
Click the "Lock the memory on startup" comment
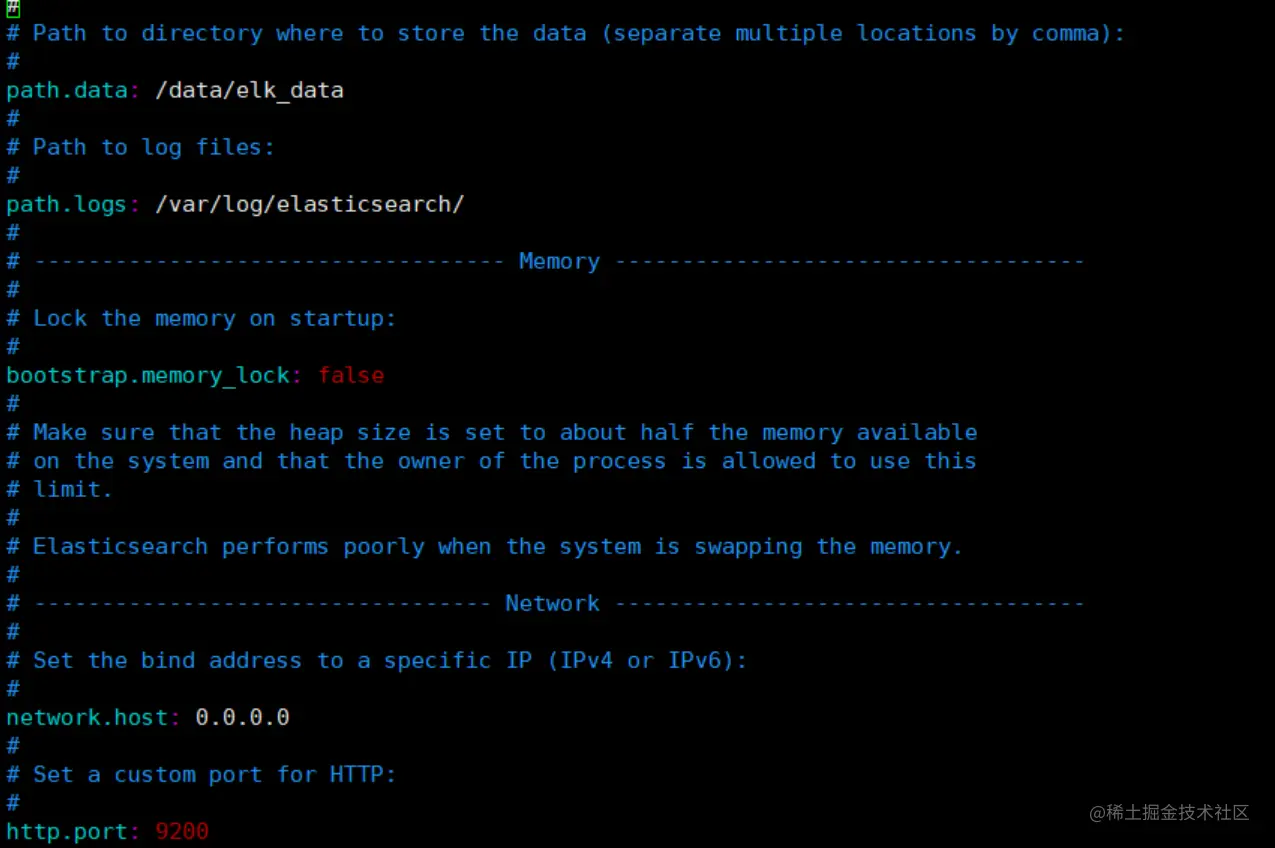click(214, 319)
